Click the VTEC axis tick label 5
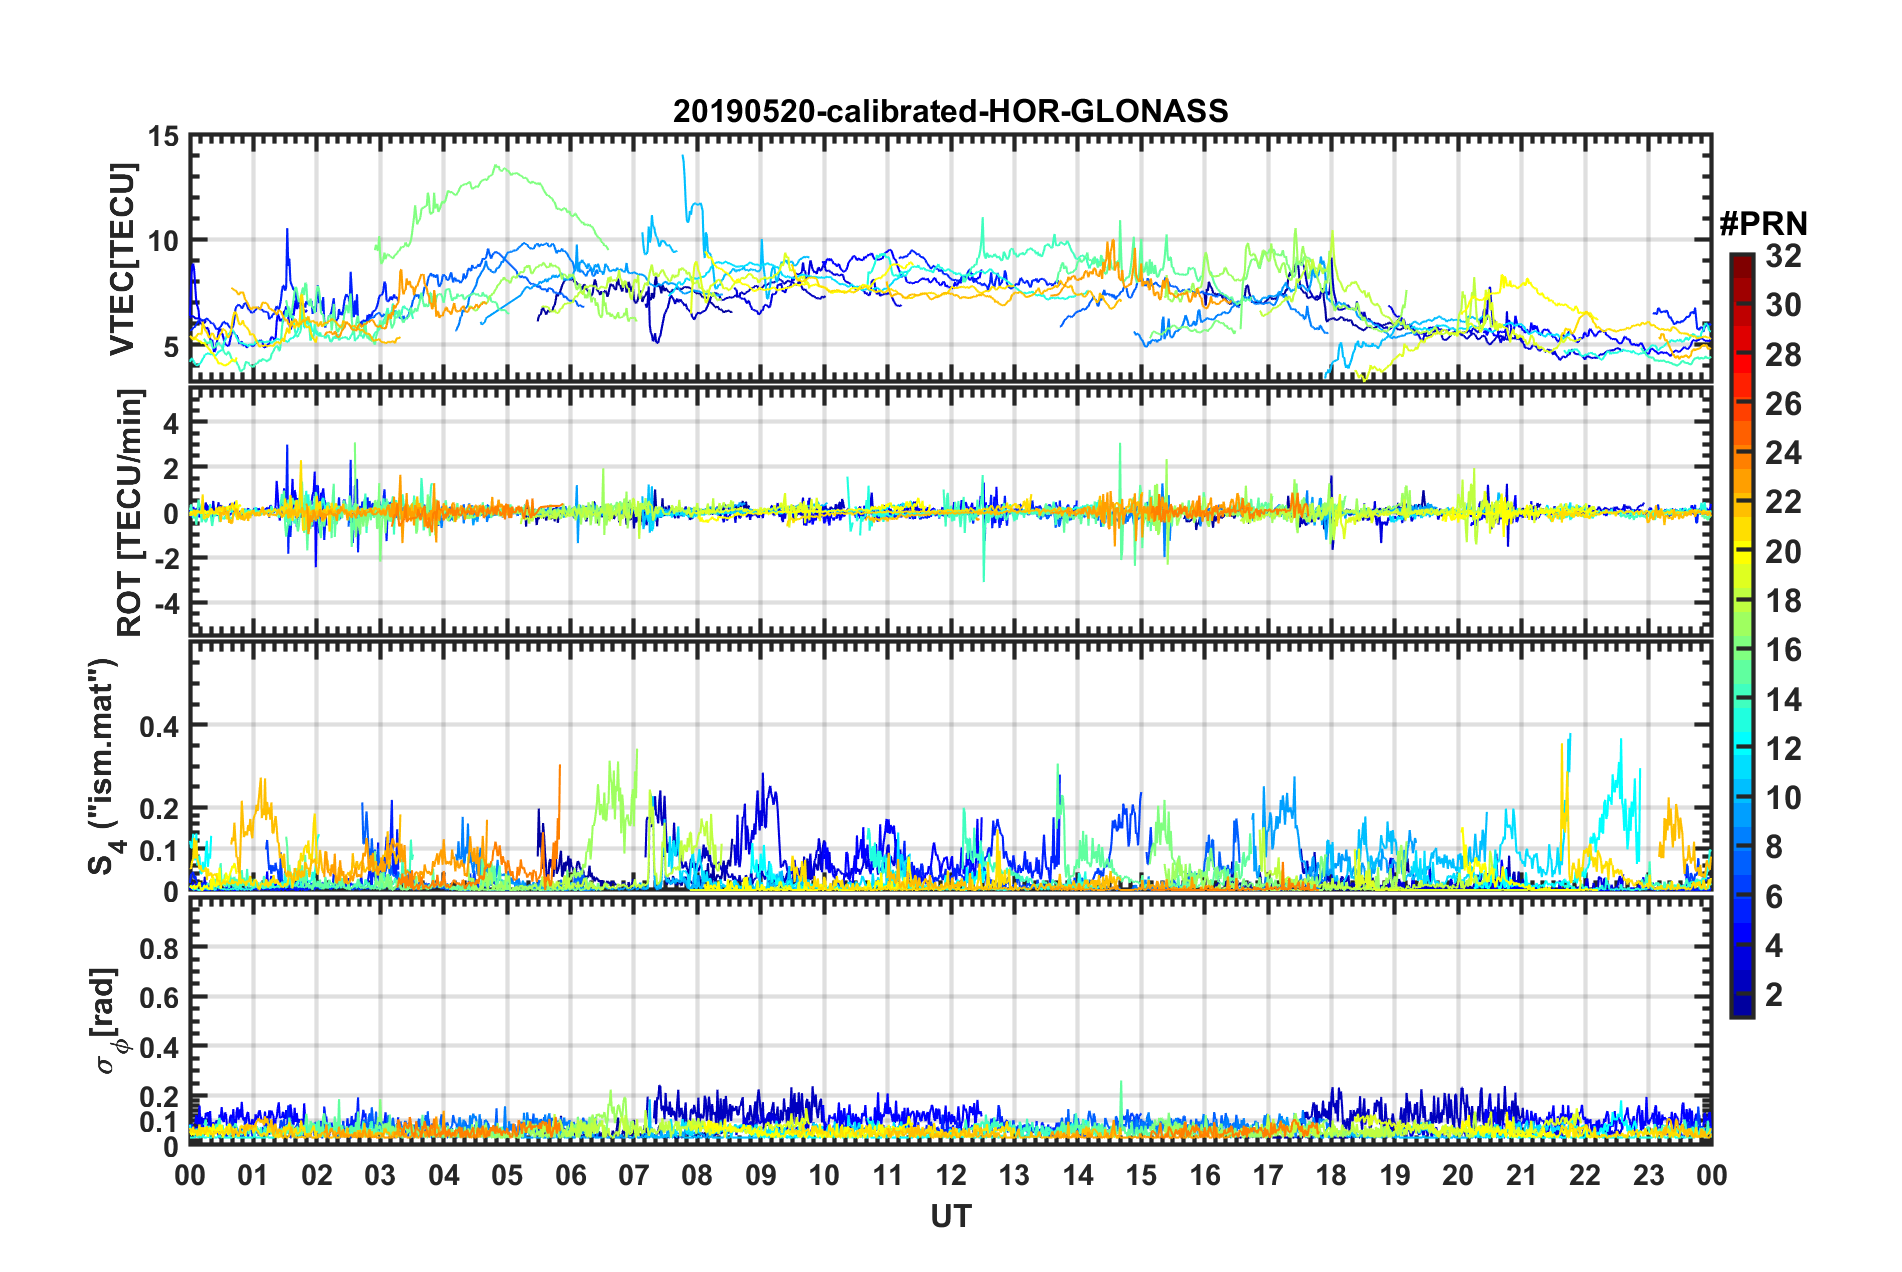Viewport: 1902px width, 1272px height. tap(172, 347)
